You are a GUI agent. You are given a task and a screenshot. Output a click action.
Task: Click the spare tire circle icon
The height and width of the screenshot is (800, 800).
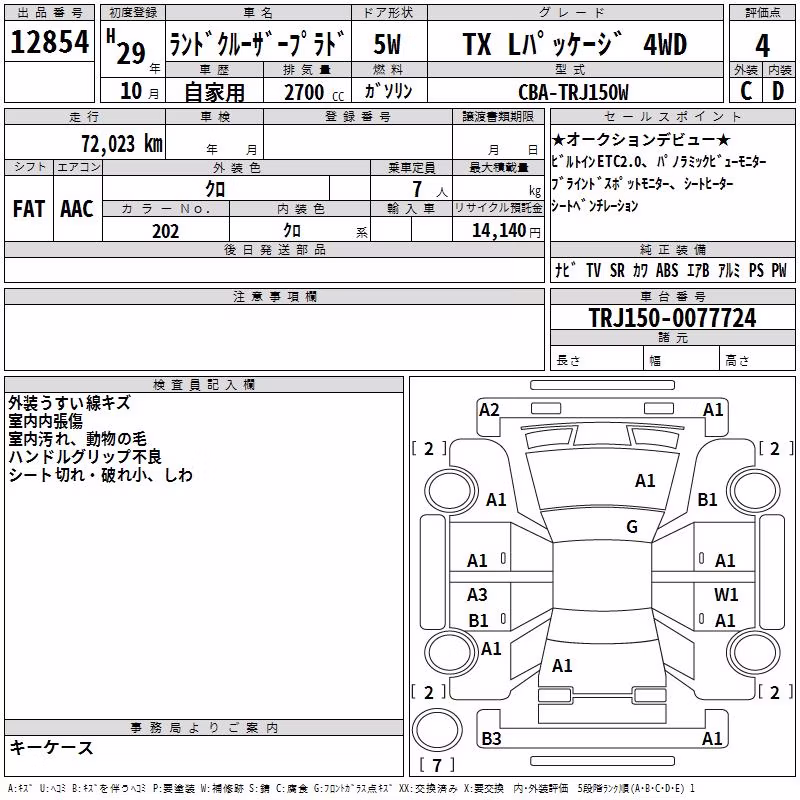pos(437,729)
